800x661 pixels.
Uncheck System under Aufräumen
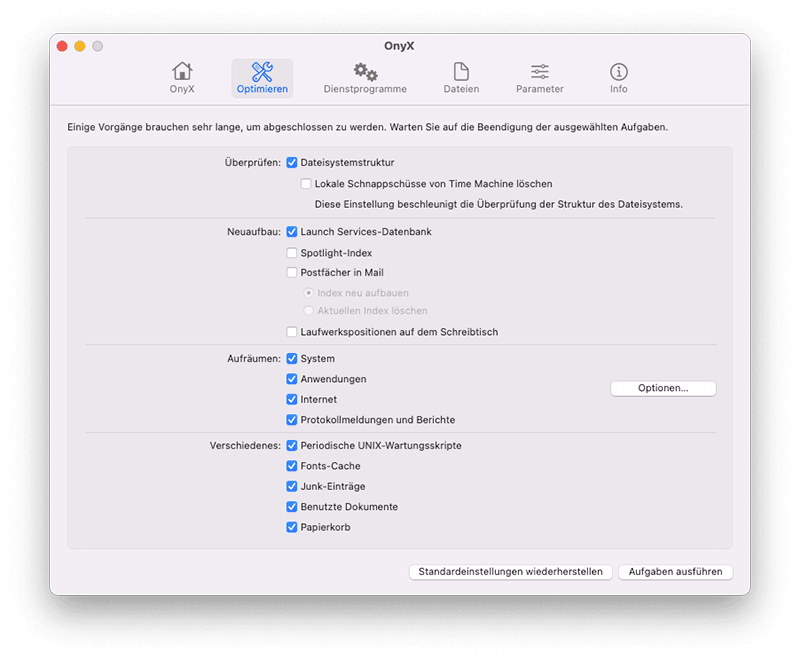pos(292,359)
